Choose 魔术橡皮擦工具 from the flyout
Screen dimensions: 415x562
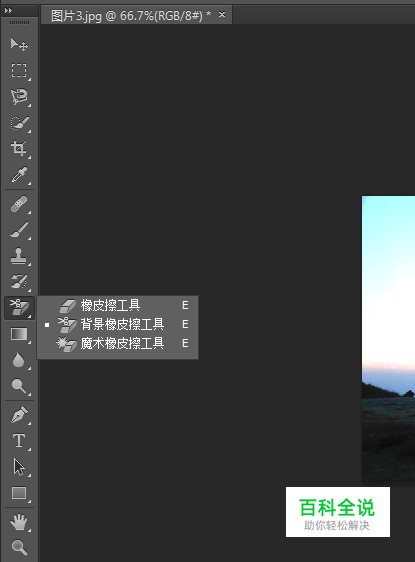118,343
